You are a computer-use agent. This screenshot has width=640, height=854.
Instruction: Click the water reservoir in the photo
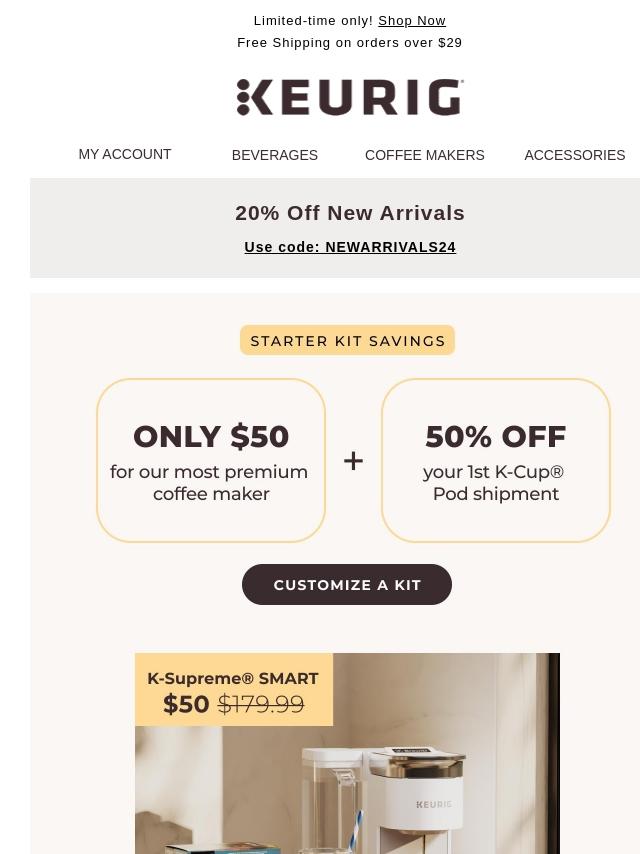coord(333,801)
